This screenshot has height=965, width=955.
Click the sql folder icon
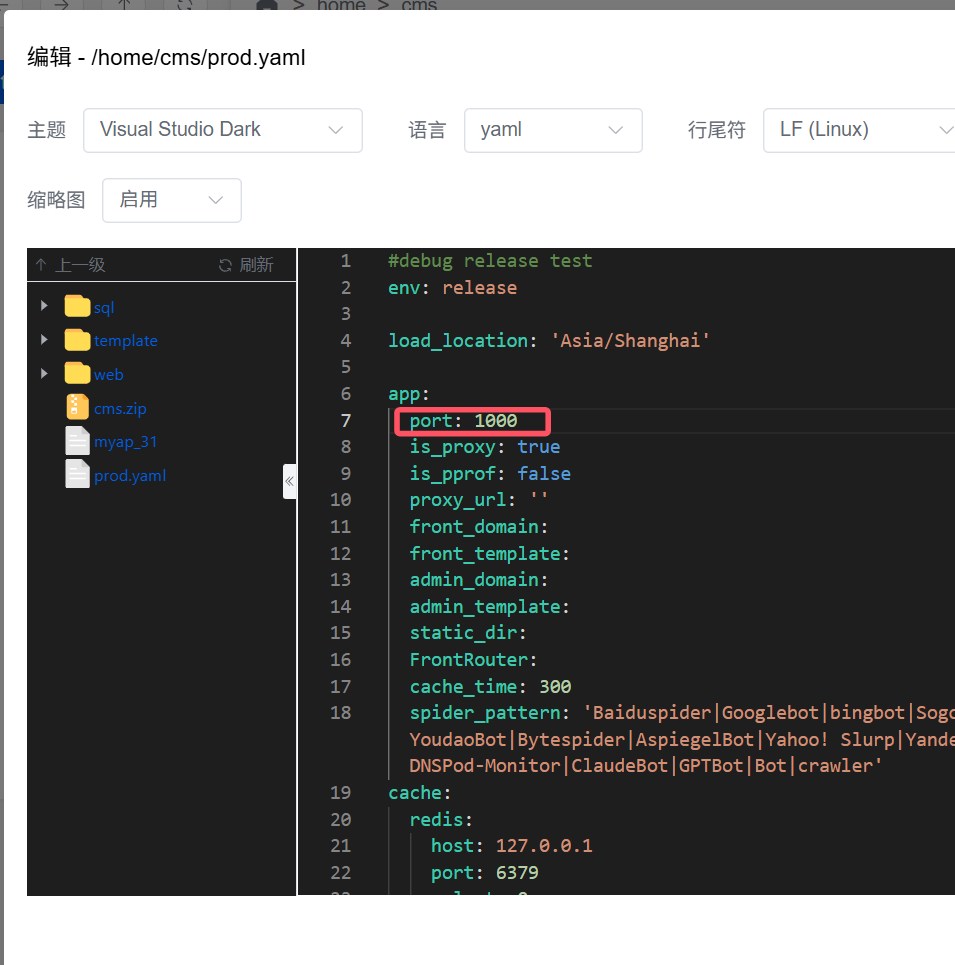pos(77,306)
